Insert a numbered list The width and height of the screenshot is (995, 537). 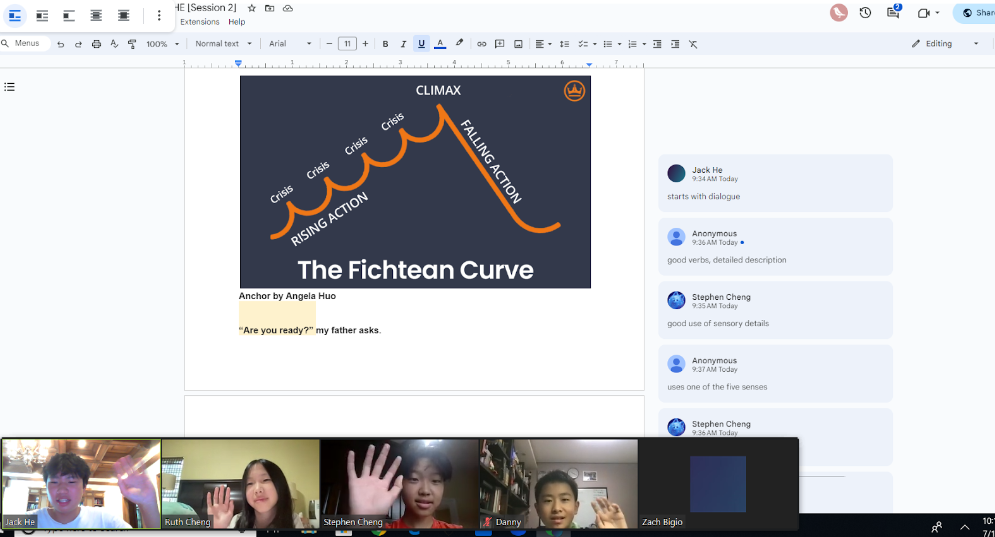click(x=632, y=44)
